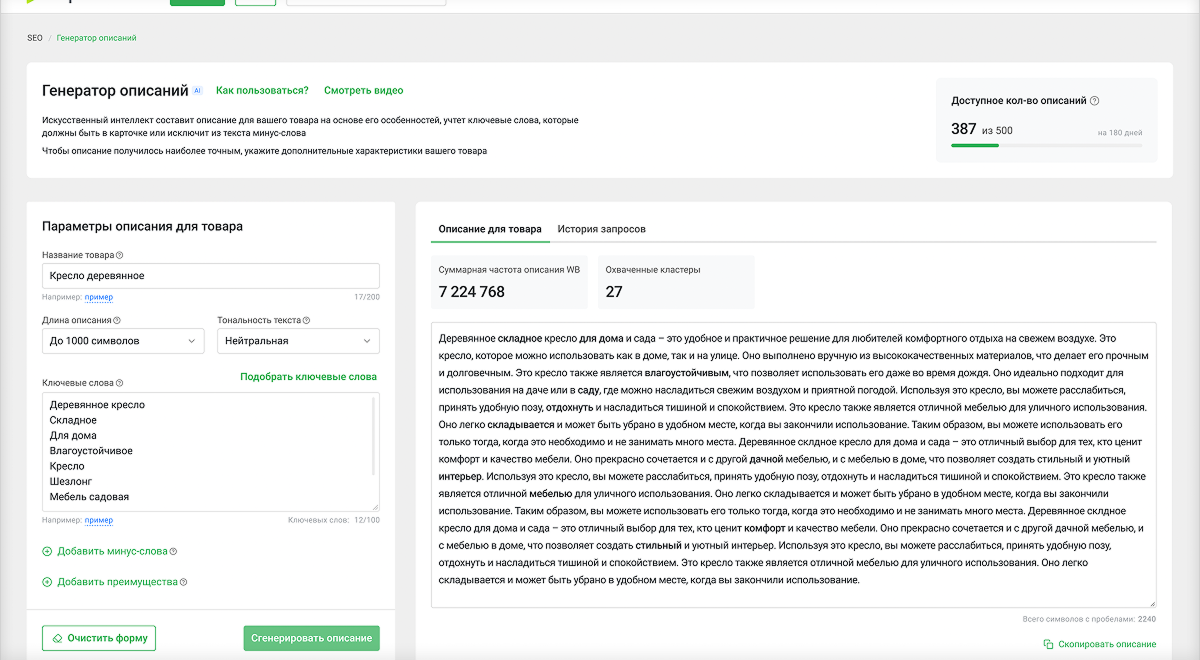Screen dimensions: 1200x660
Task: Click the covered clusters value "27"
Action: [614, 292]
